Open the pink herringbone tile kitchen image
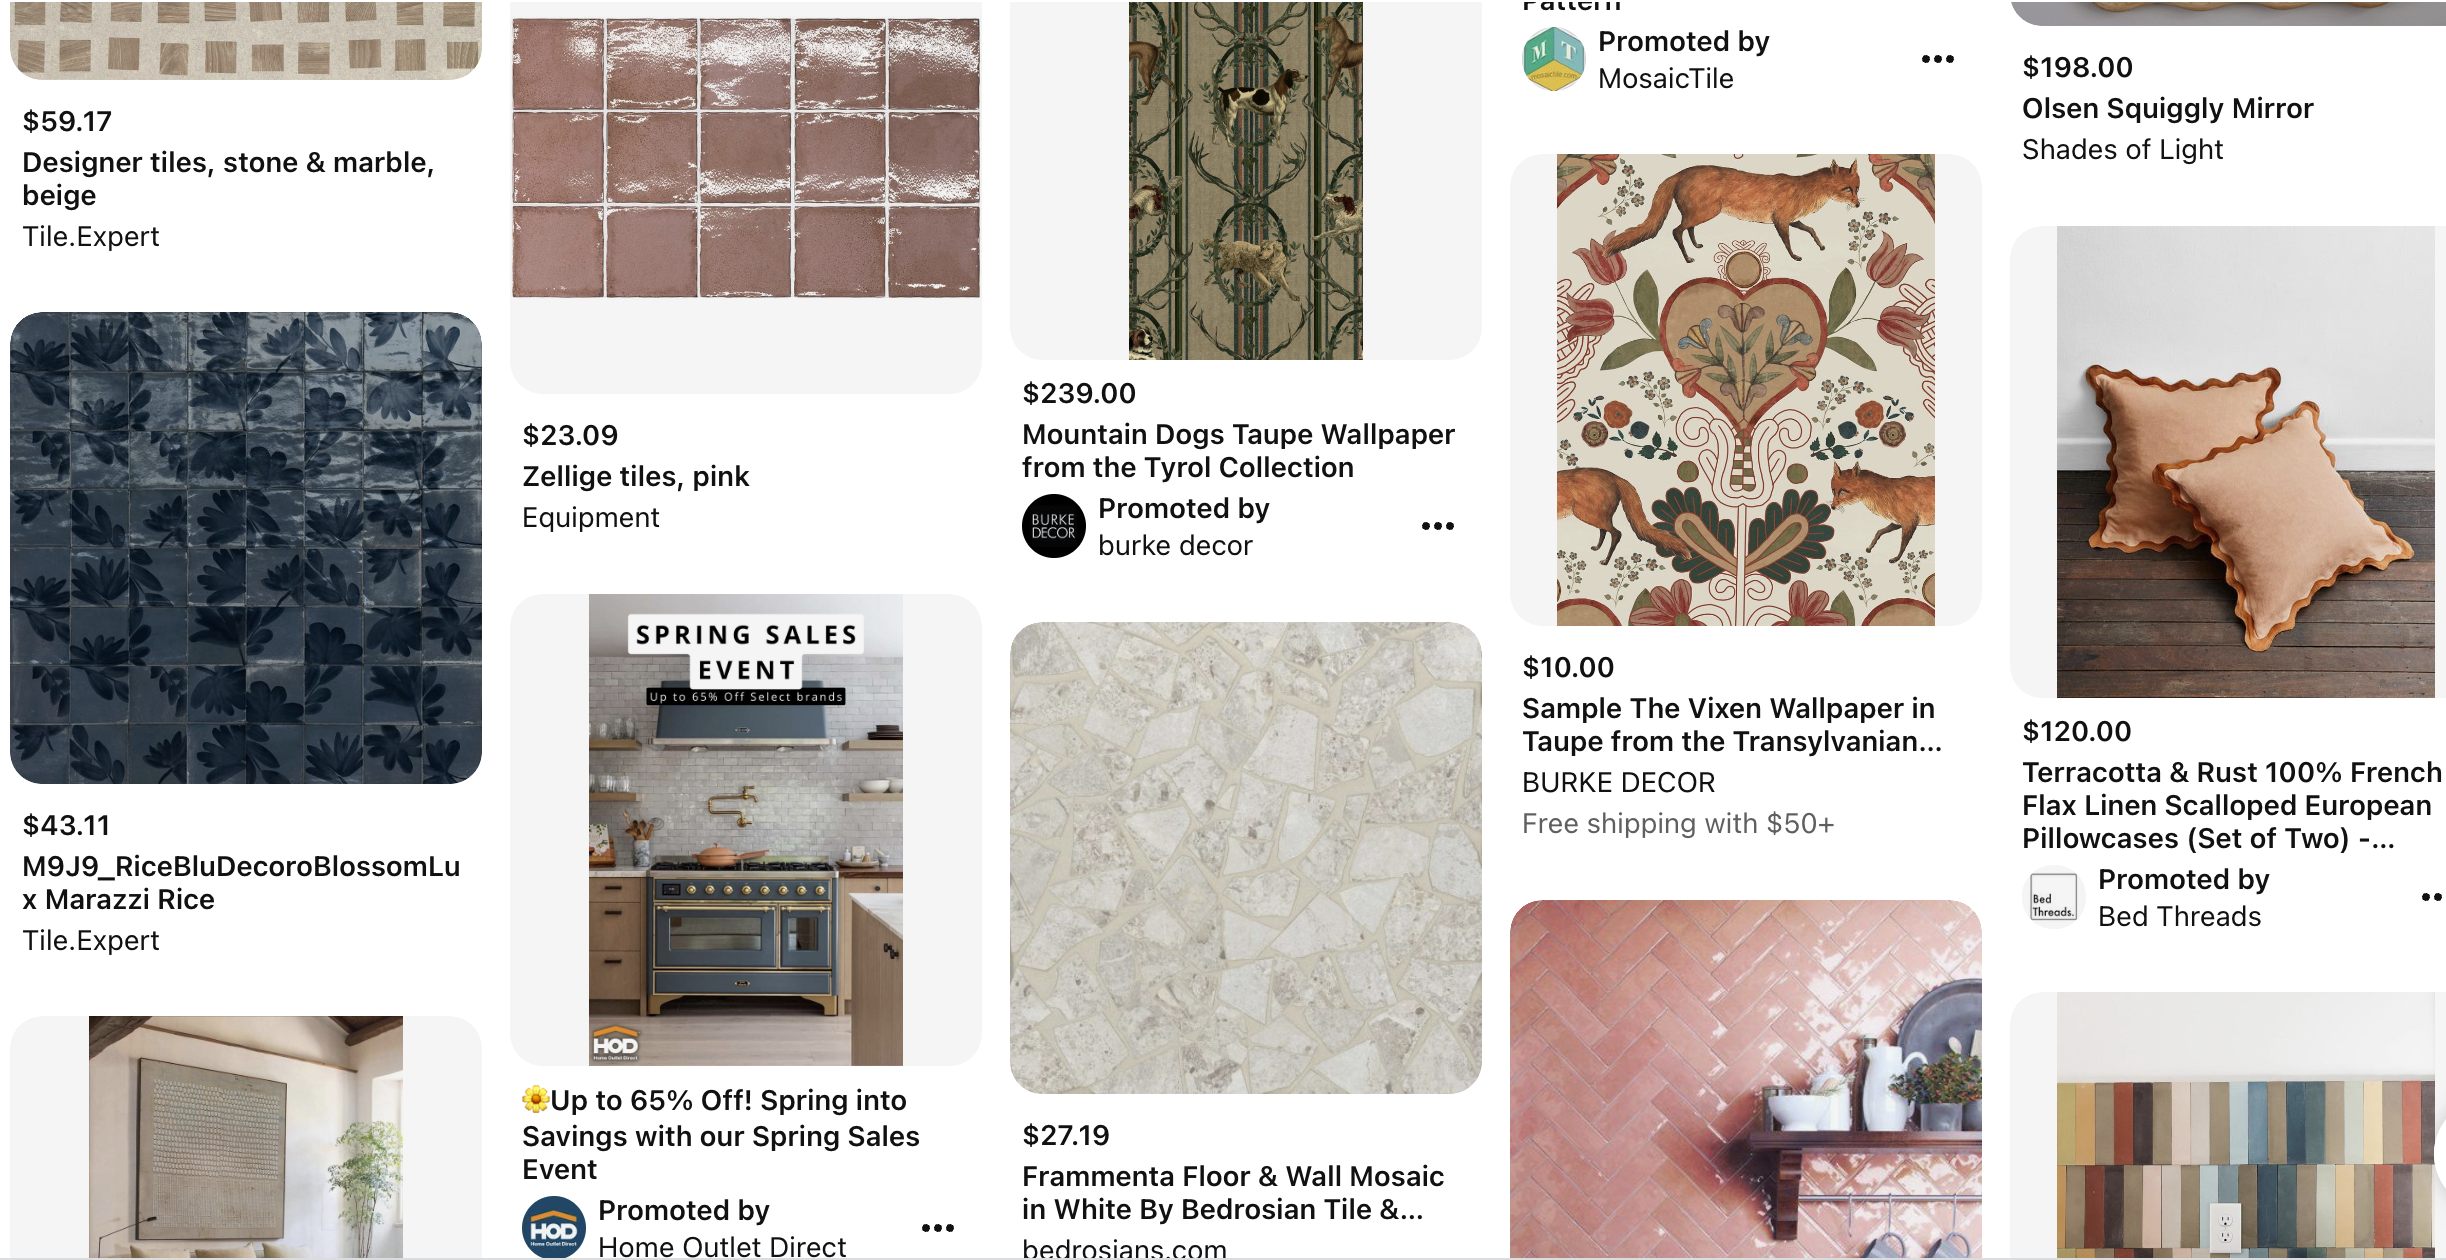This screenshot has width=2446, height=1260. (x=1746, y=1080)
